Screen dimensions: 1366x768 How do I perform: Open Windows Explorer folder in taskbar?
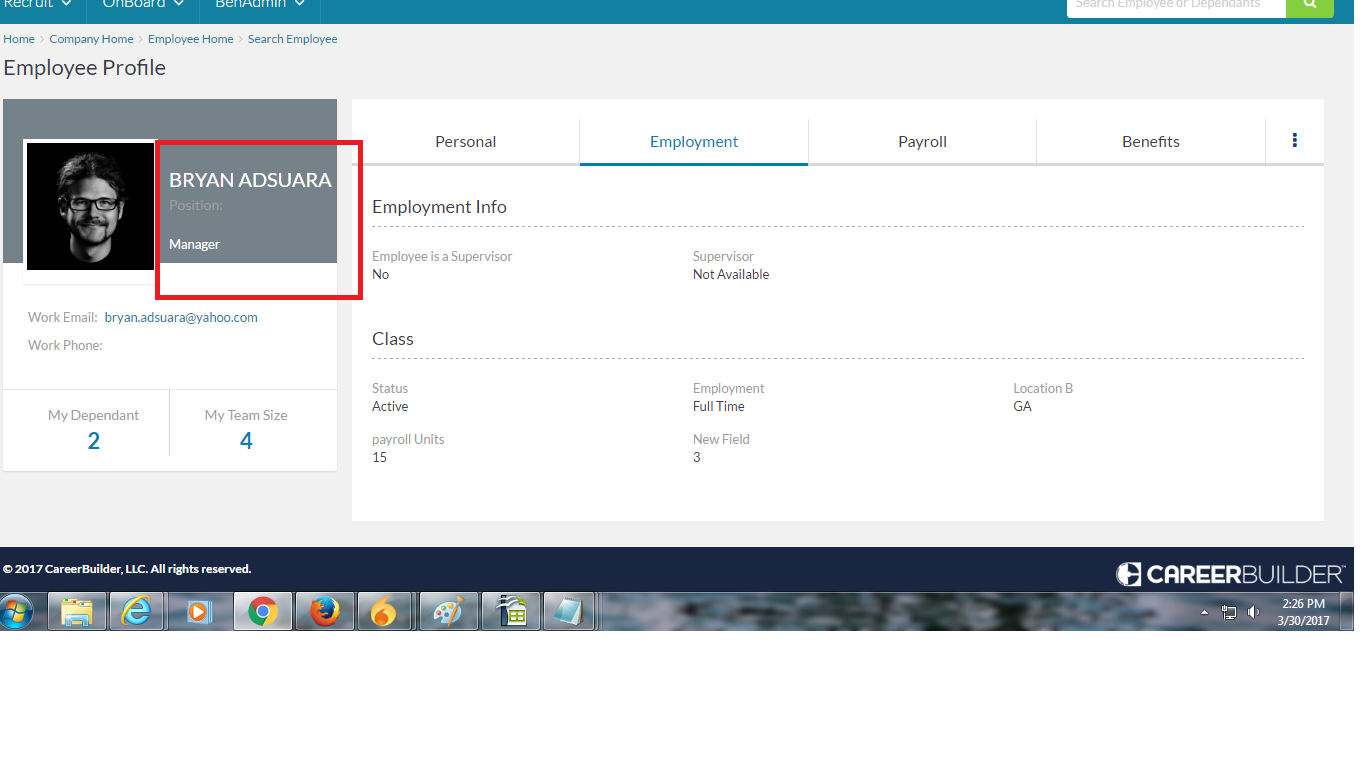click(x=77, y=611)
